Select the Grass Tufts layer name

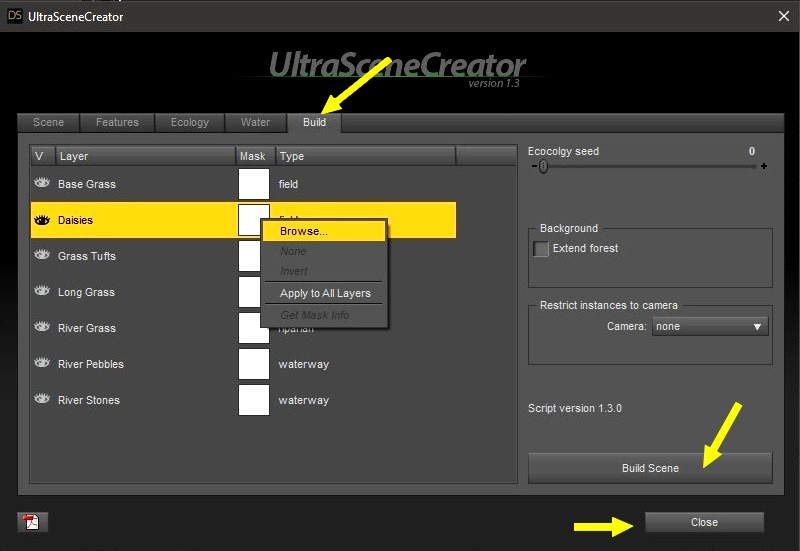[x=87, y=256]
